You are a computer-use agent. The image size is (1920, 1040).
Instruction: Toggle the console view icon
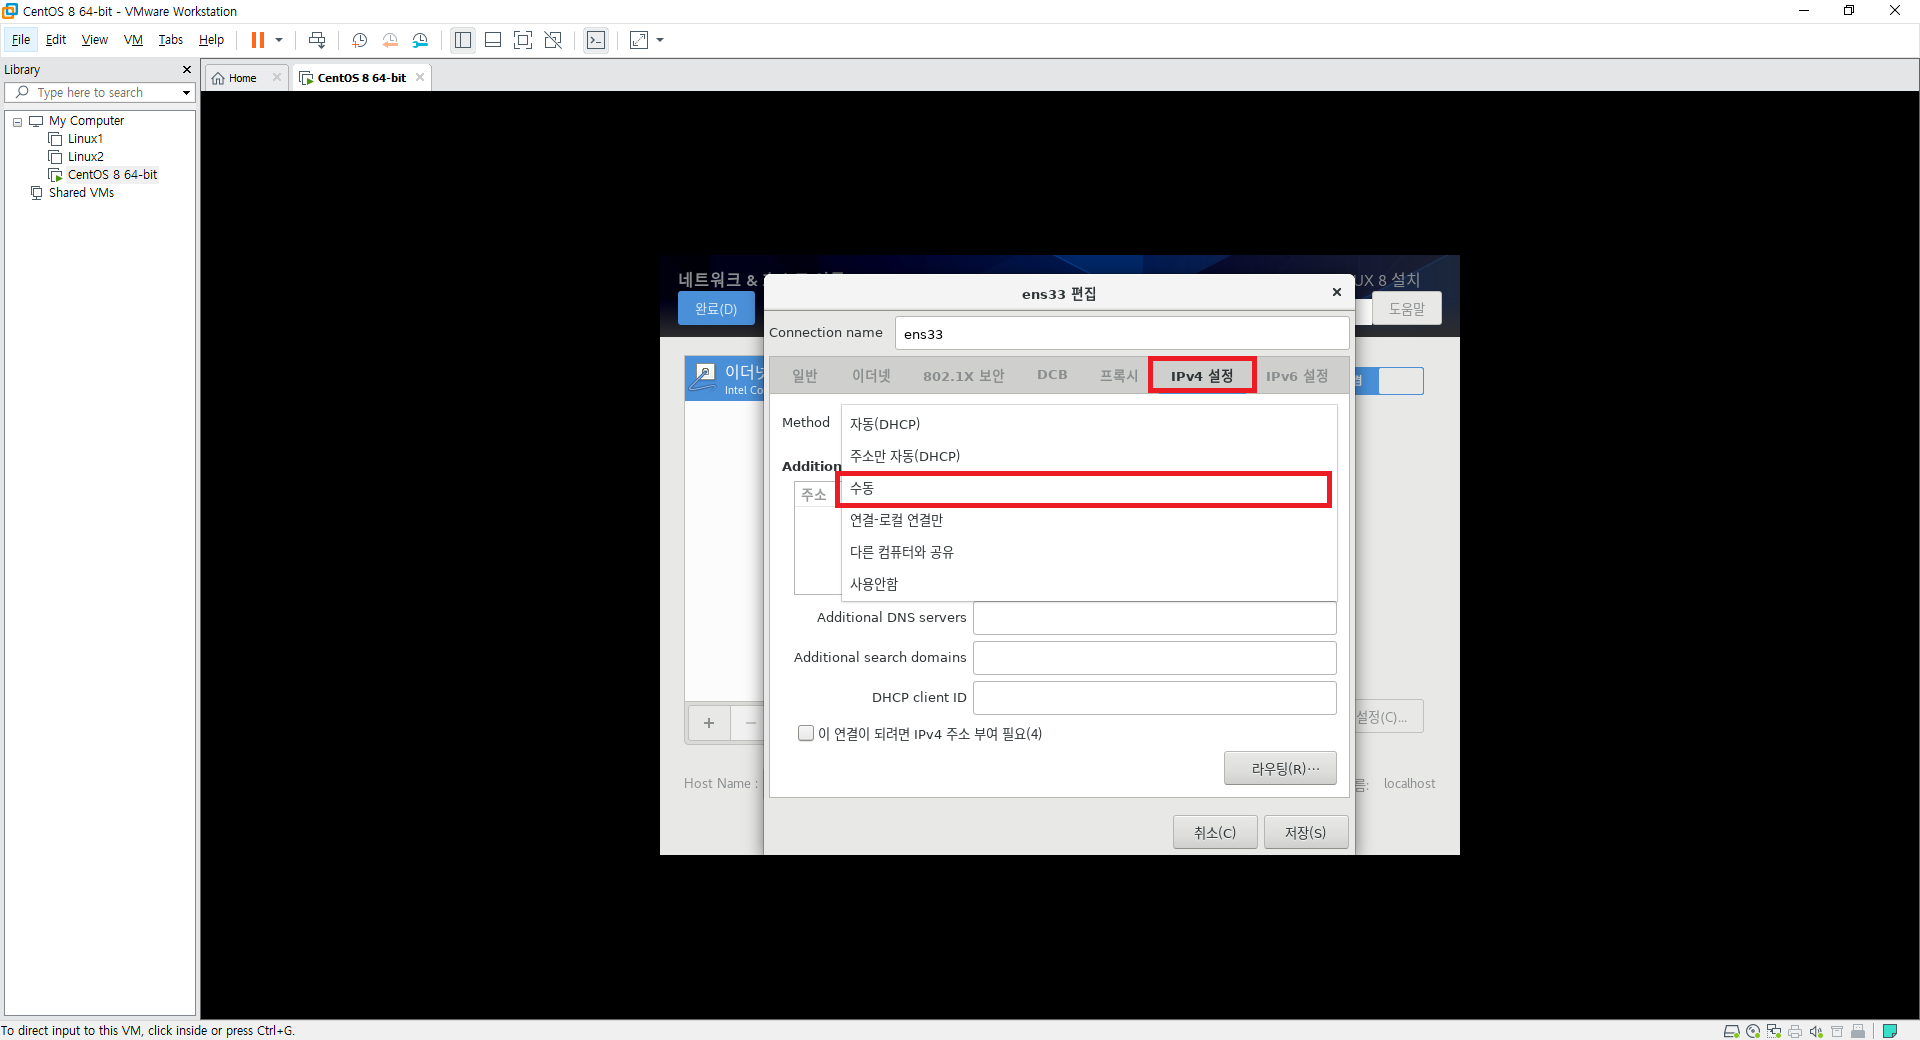(596, 40)
